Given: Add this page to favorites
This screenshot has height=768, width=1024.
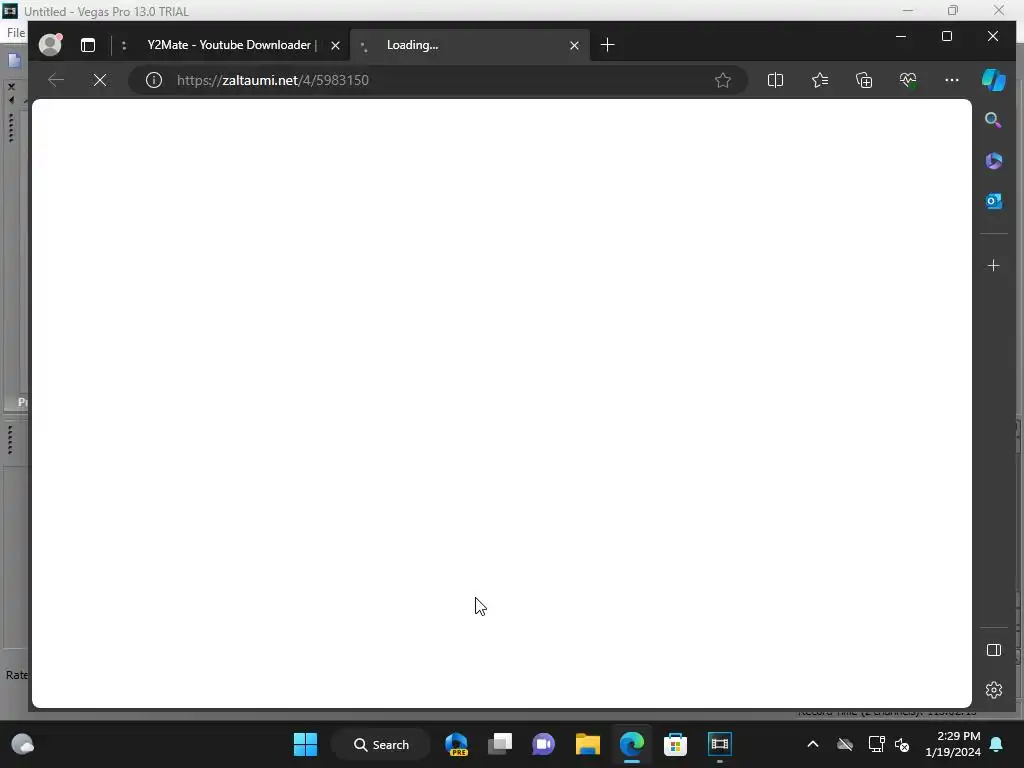Looking at the screenshot, I should [722, 80].
